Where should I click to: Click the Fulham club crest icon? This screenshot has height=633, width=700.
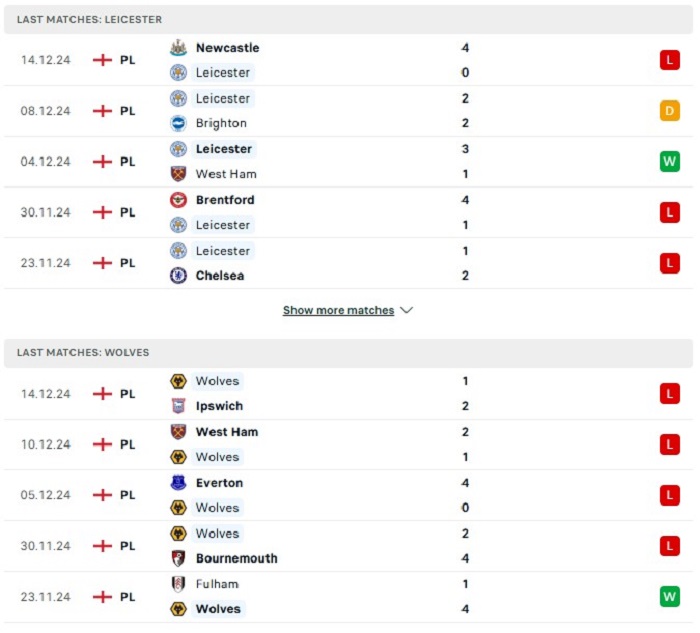coord(178,584)
